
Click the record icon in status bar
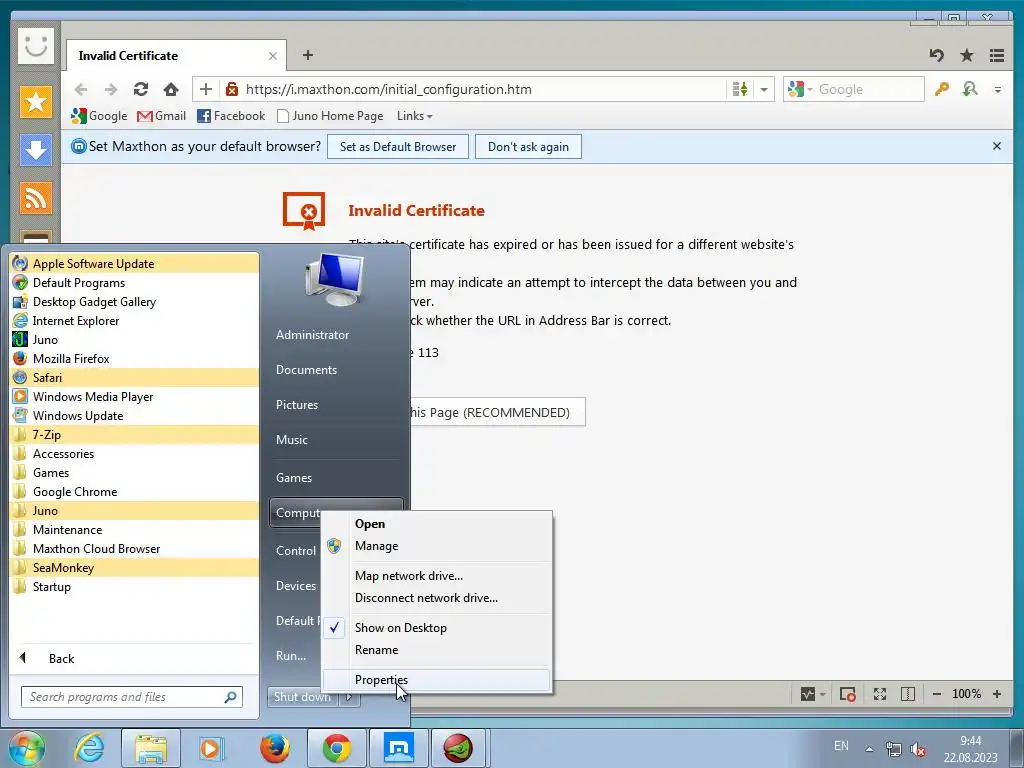tap(848, 694)
